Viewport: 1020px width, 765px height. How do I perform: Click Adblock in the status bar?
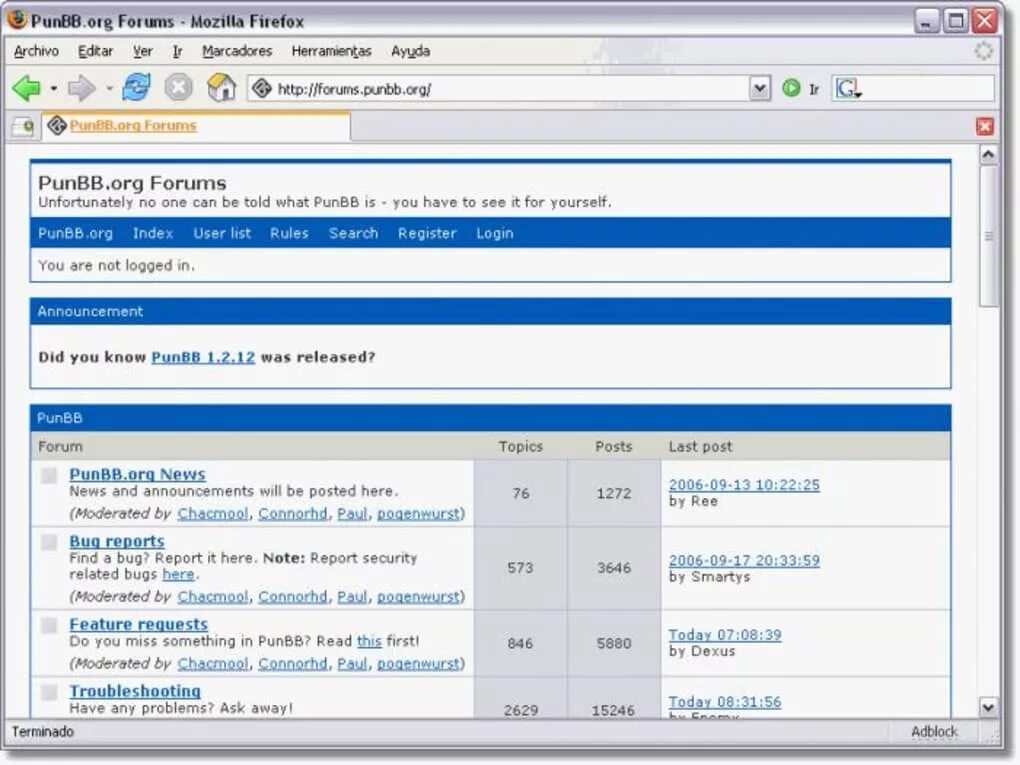[933, 732]
